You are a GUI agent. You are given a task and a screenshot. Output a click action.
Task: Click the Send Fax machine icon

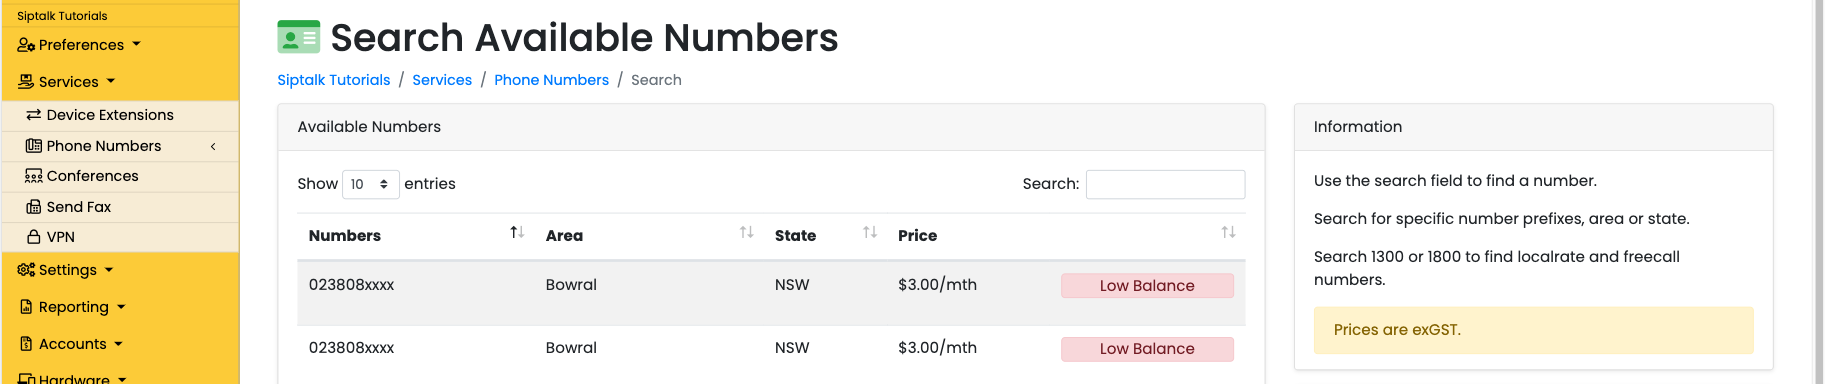(34, 207)
